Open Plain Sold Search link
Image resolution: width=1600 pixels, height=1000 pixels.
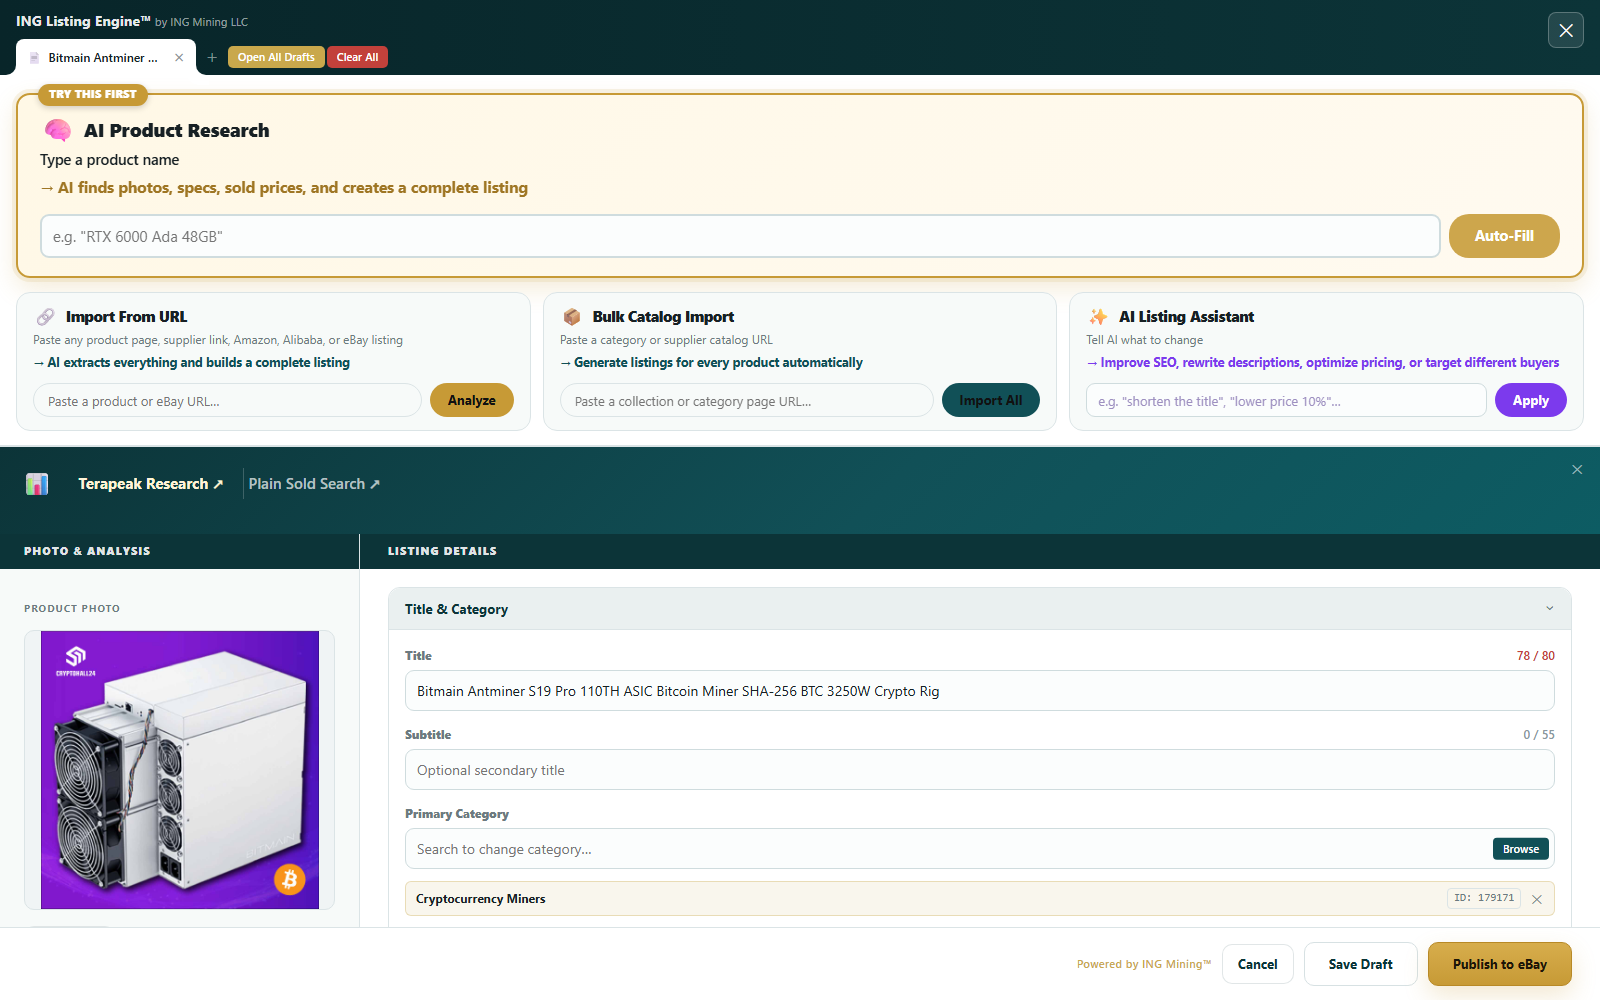314,484
